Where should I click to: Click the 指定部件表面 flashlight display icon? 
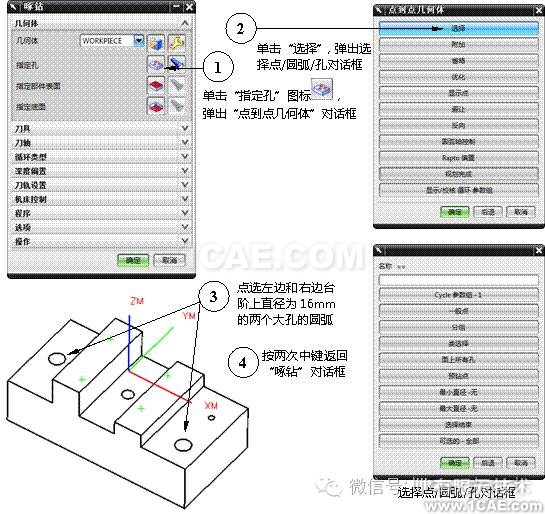tap(177, 84)
